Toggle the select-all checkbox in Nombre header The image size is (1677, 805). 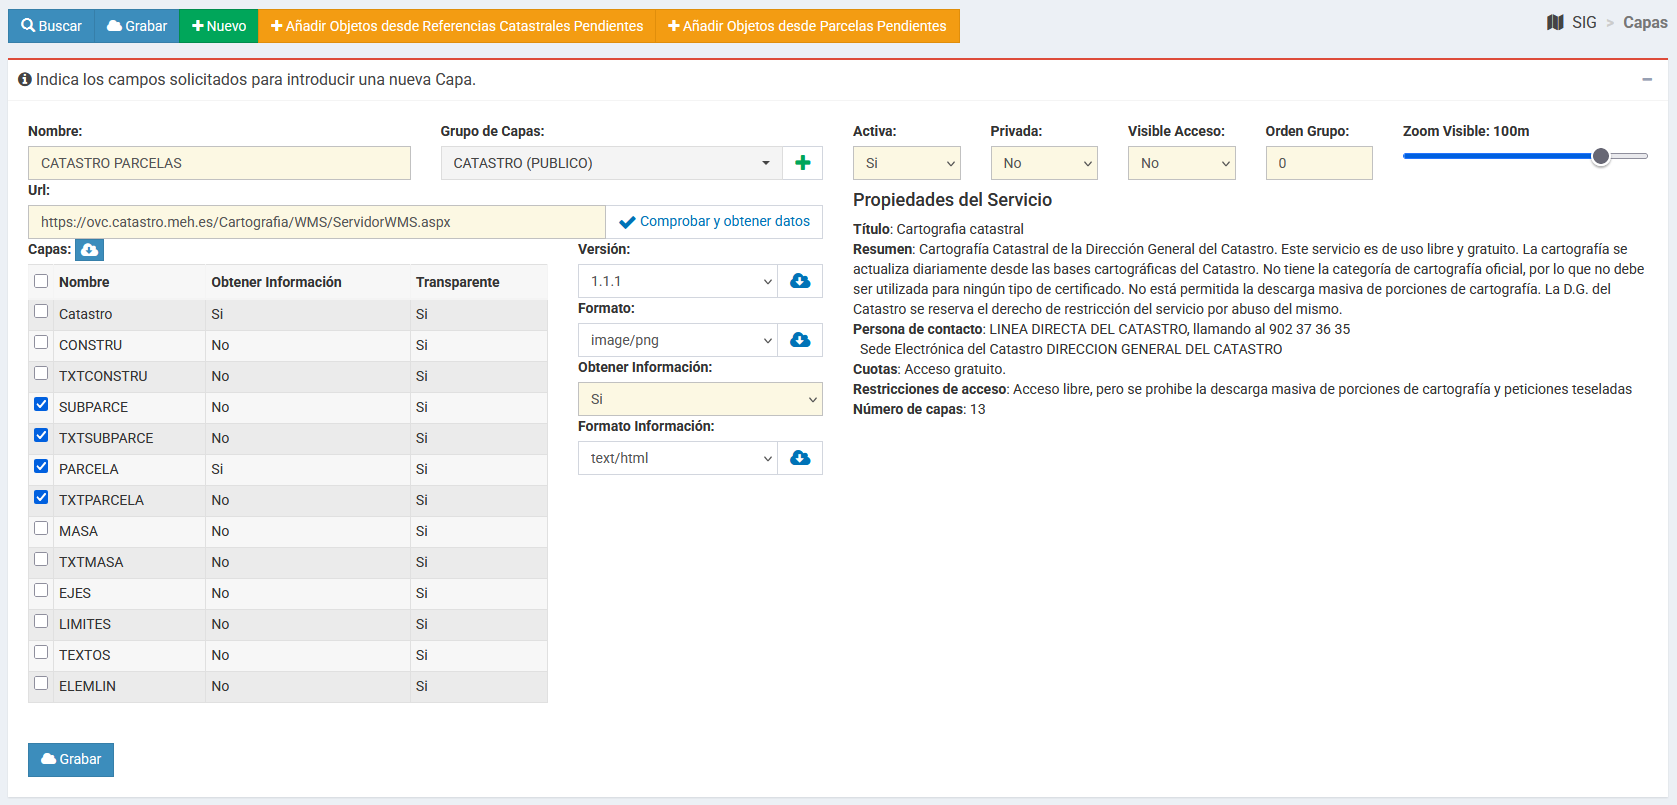point(41,281)
